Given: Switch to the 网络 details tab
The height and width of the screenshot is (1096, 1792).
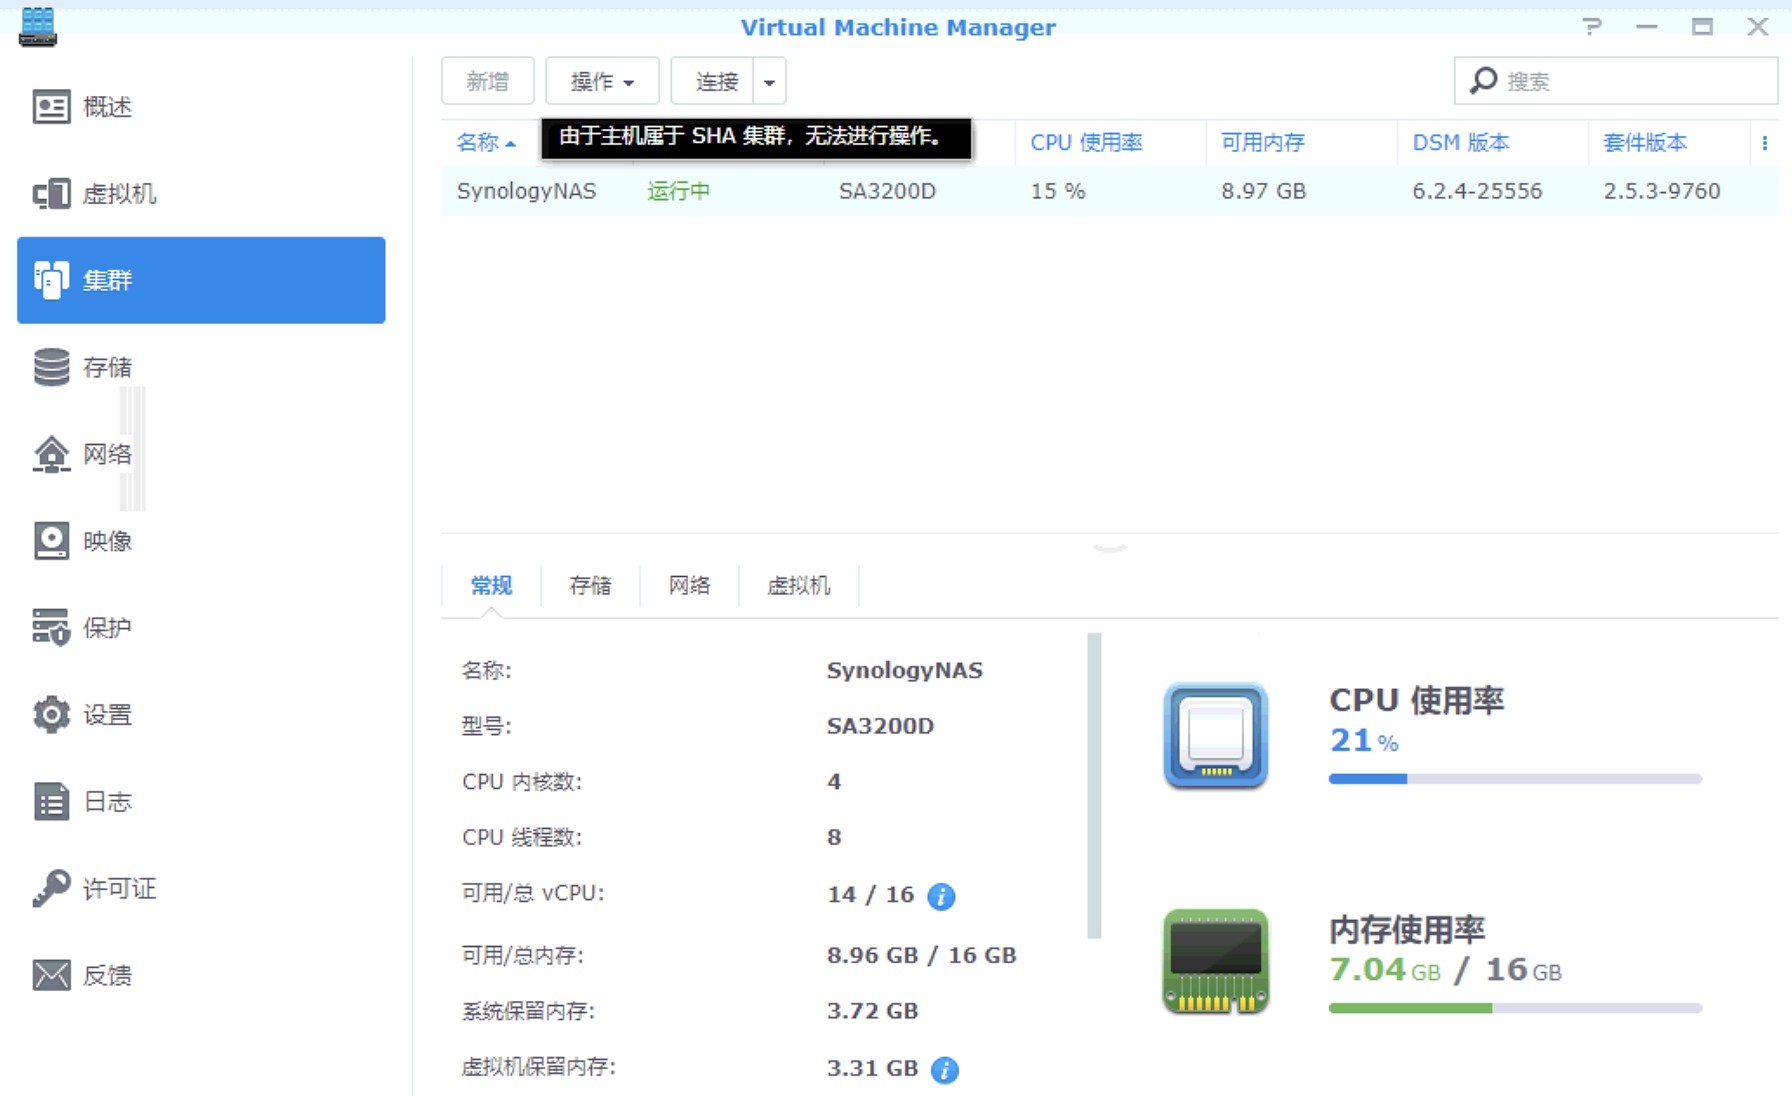Looking at the screenshot, I should (x=689, y=586).
